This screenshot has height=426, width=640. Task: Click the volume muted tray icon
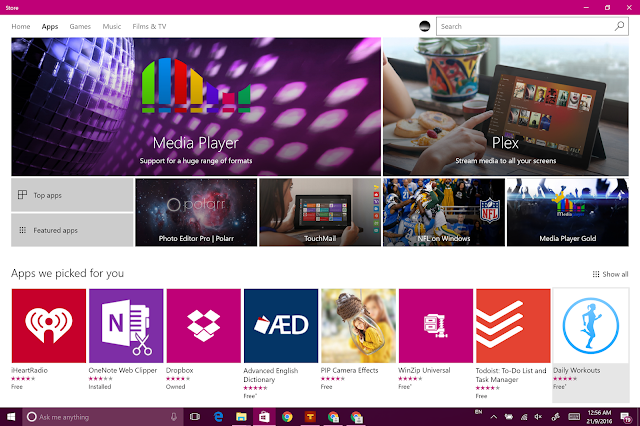point(538,417)
